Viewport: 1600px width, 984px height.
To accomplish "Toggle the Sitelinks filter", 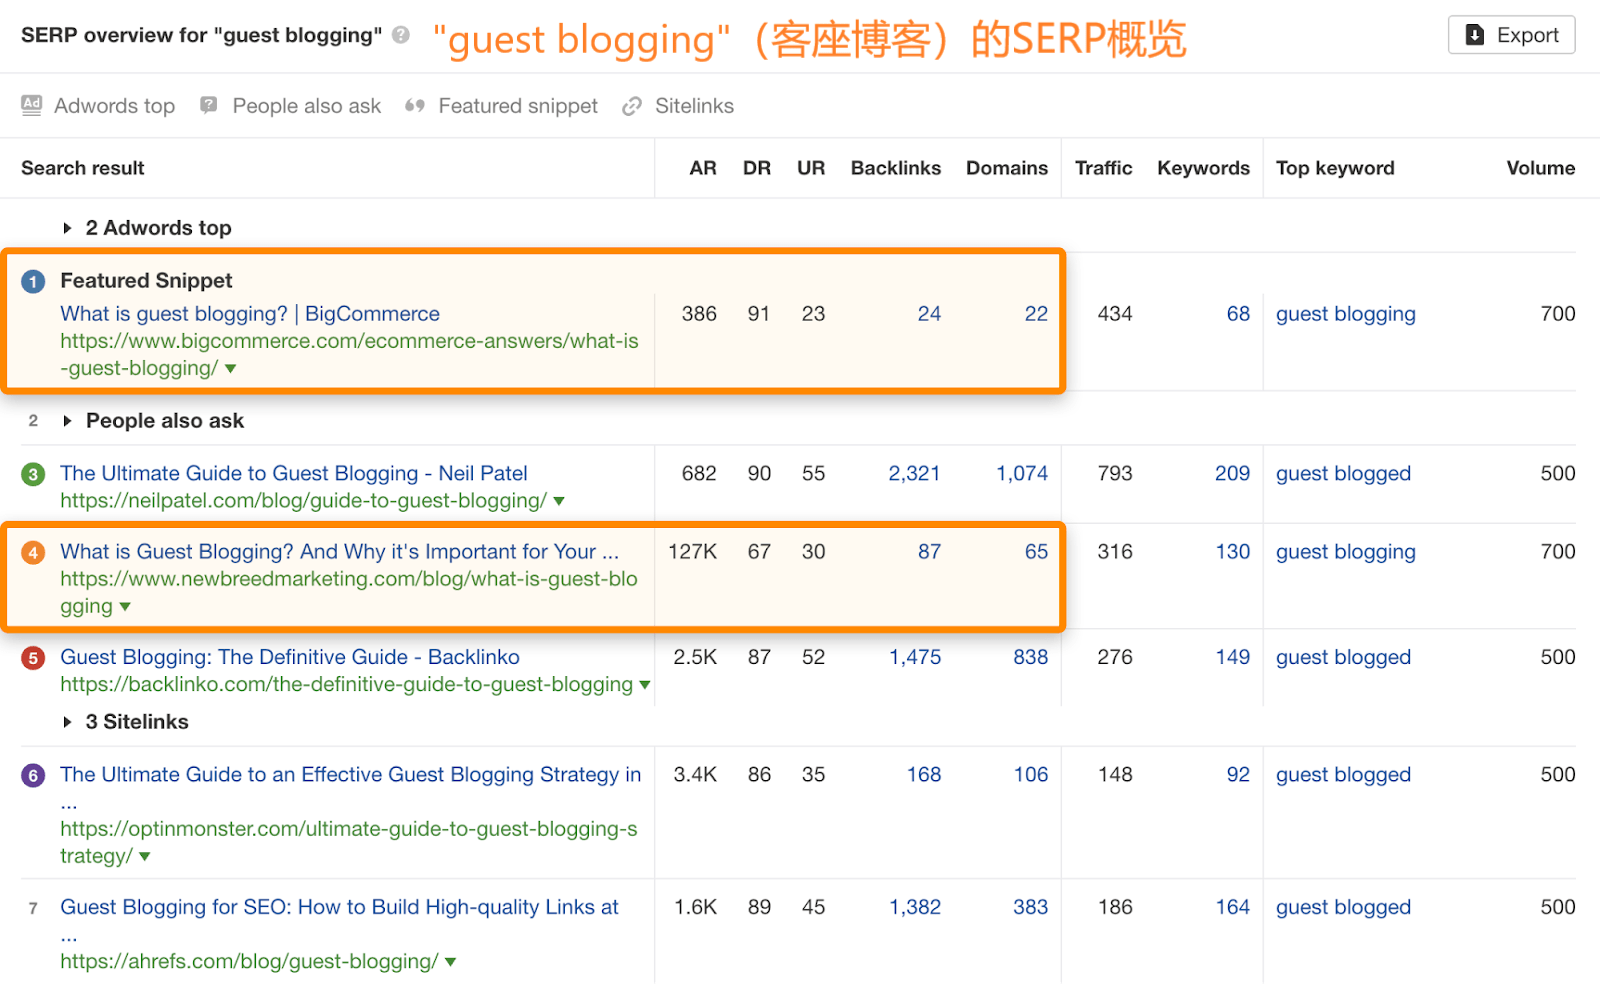I will click(694, 105).
